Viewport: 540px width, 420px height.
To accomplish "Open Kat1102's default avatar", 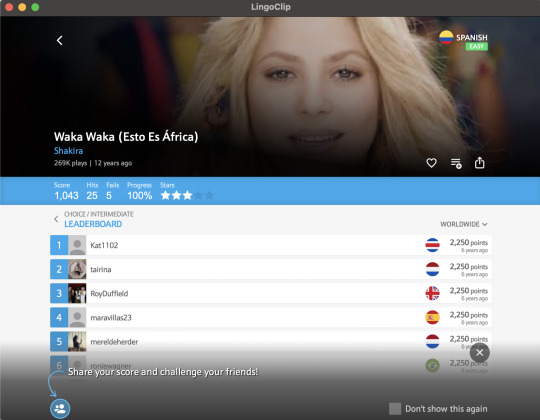I will pos(77,245).
